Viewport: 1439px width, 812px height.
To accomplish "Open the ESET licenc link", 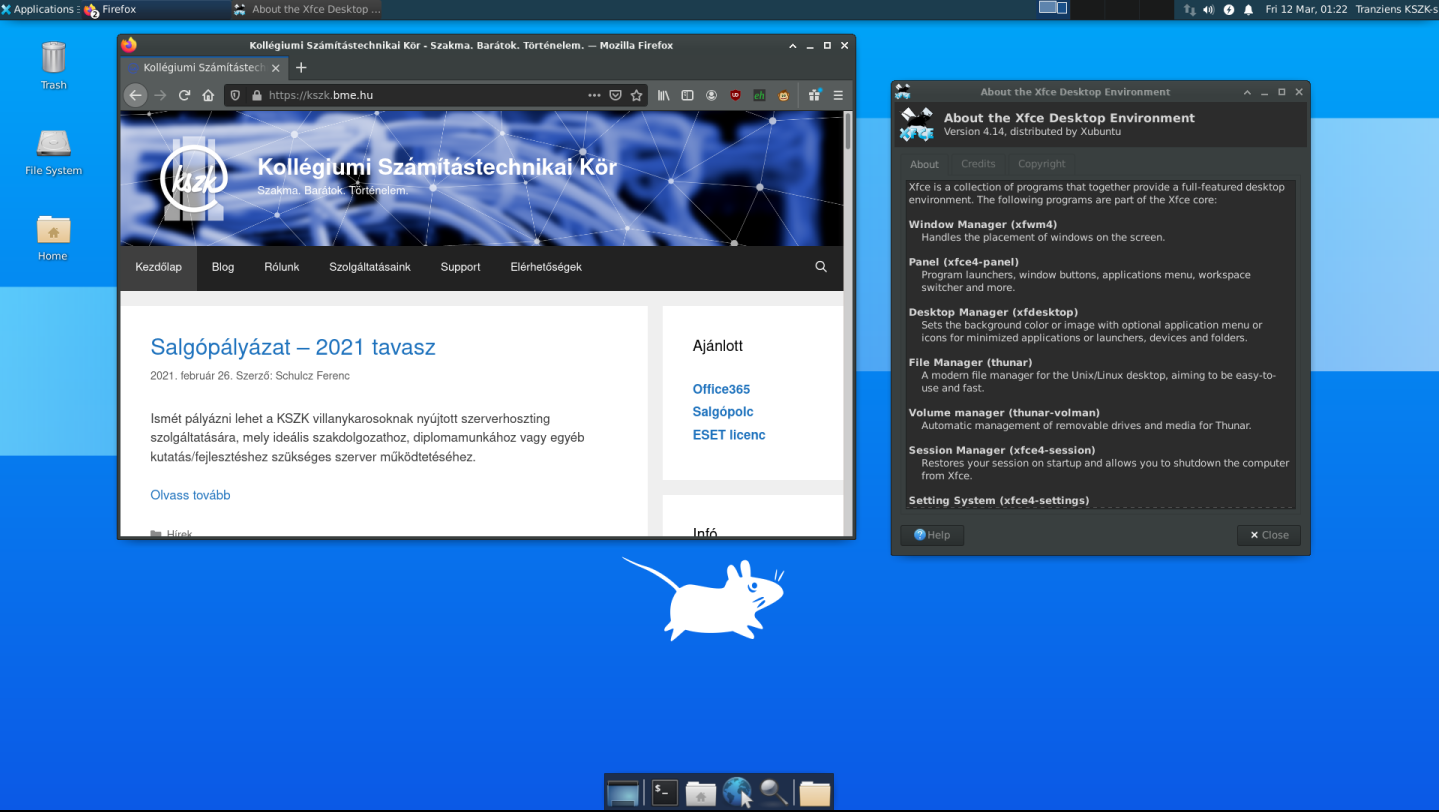I will [x=729, y=435].
